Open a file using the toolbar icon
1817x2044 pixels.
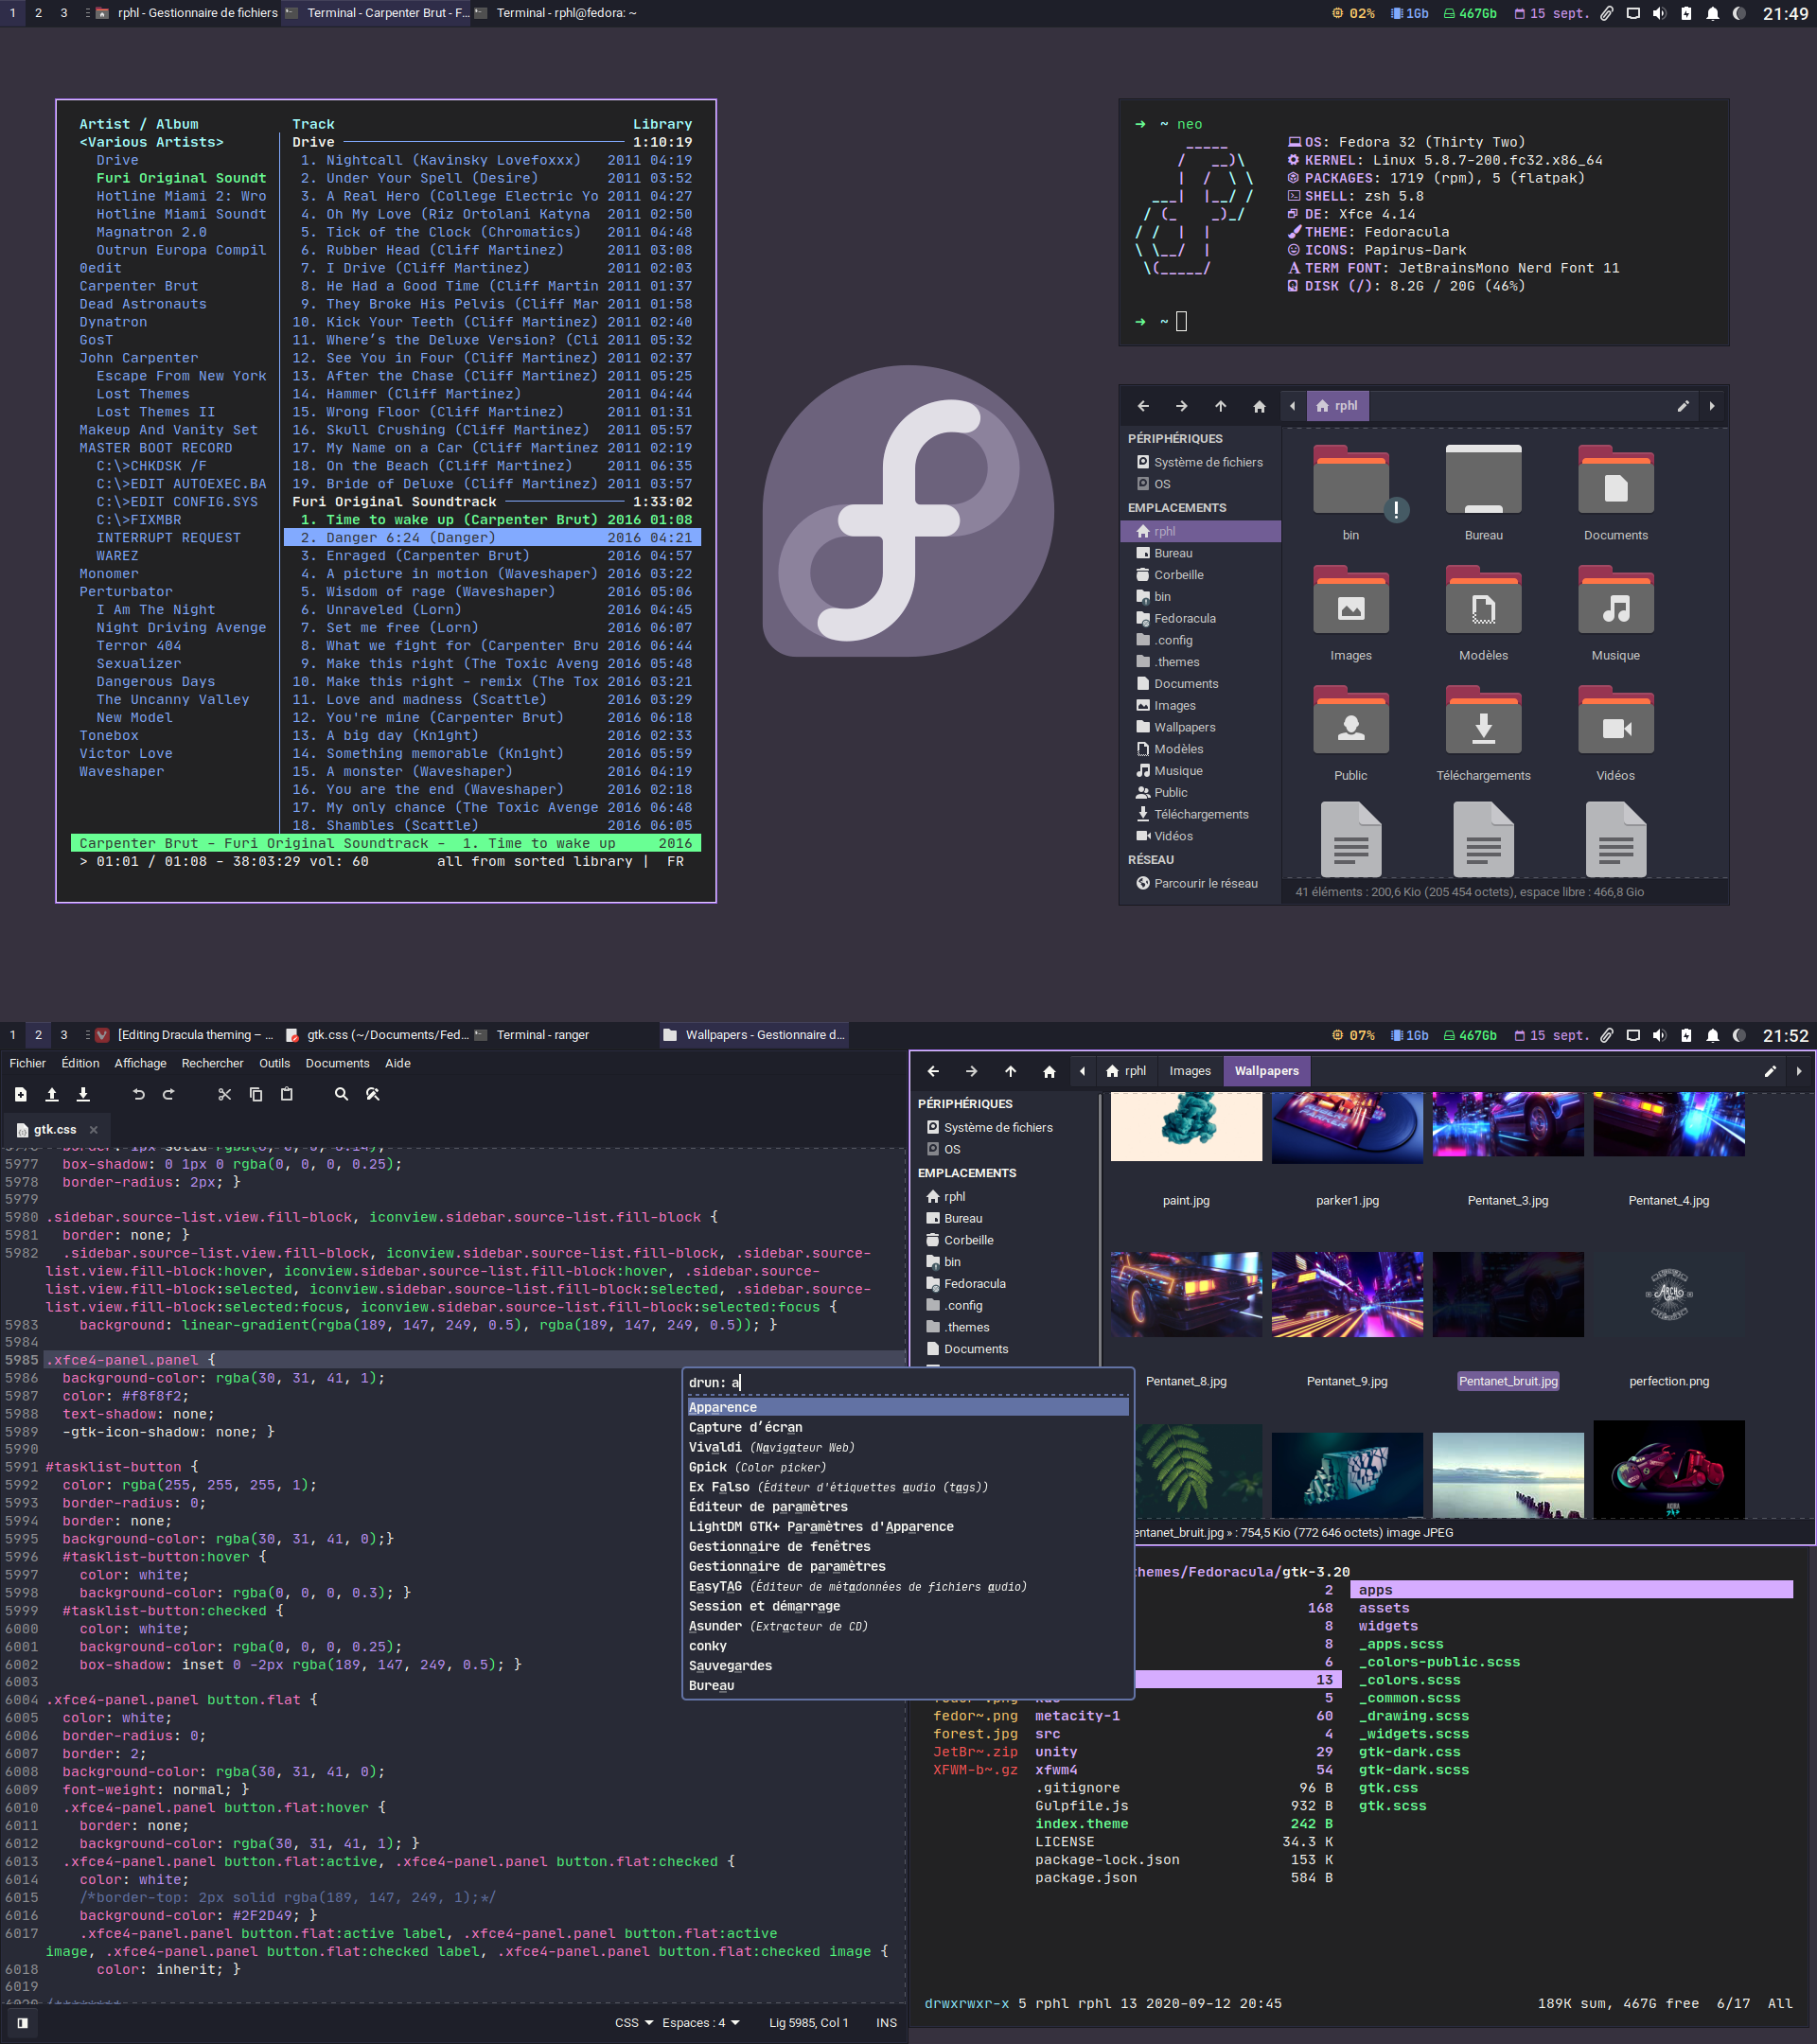click(x=52, y=1094)
